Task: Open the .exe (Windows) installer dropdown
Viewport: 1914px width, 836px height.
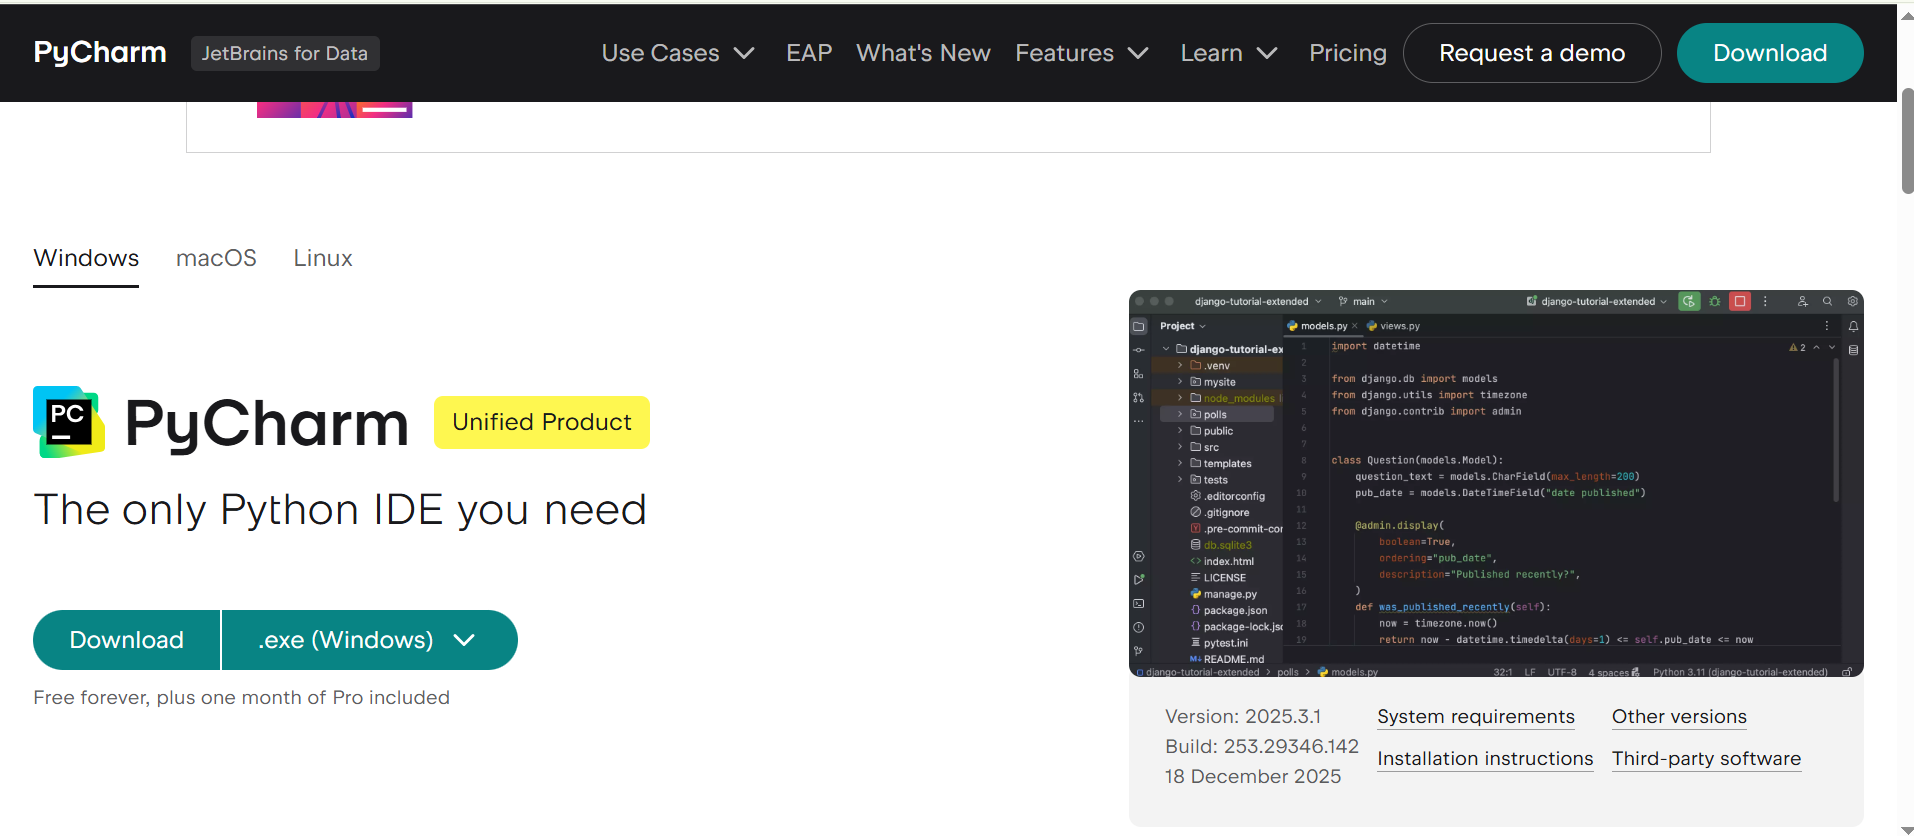Action: point(369,640)
